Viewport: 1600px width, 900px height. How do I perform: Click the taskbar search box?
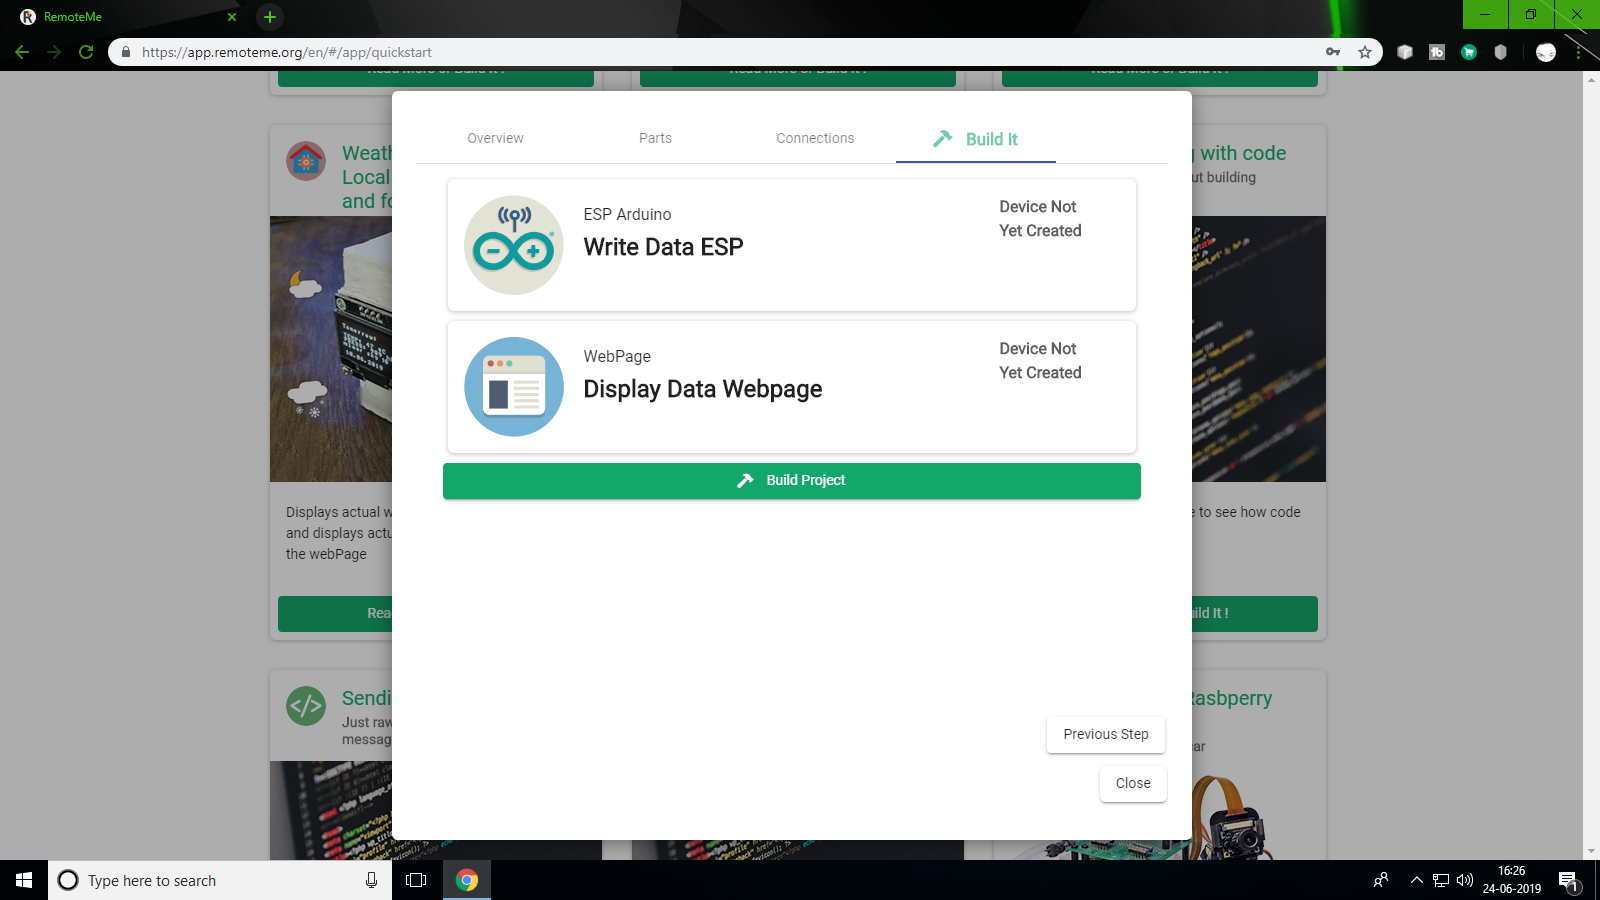coord(220,880)
